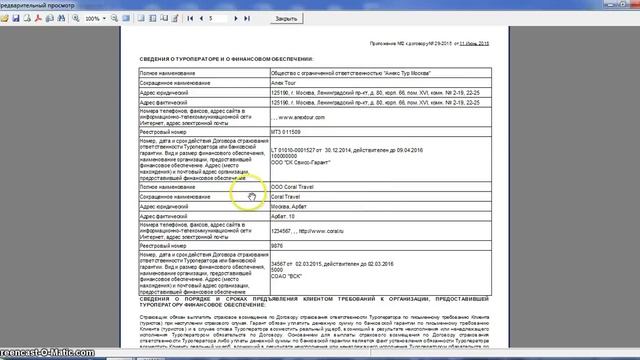Open page settings toolbar icon

pos(164,18)
